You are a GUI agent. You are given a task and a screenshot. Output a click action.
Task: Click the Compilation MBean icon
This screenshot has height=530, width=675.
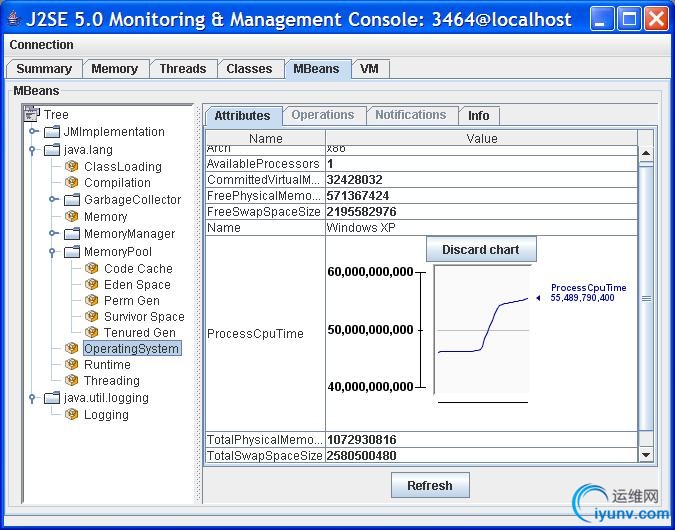point(71,182)
